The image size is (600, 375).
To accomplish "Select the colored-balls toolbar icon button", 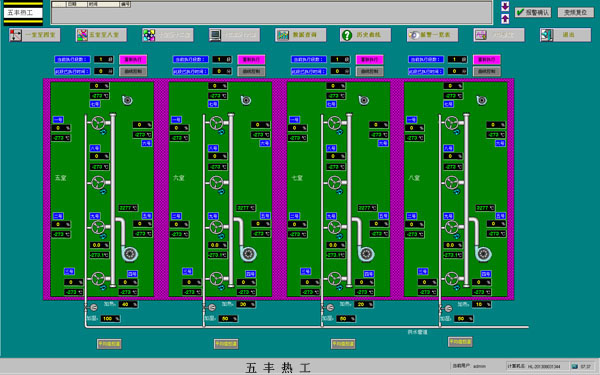I will click(x=168, y=35).
